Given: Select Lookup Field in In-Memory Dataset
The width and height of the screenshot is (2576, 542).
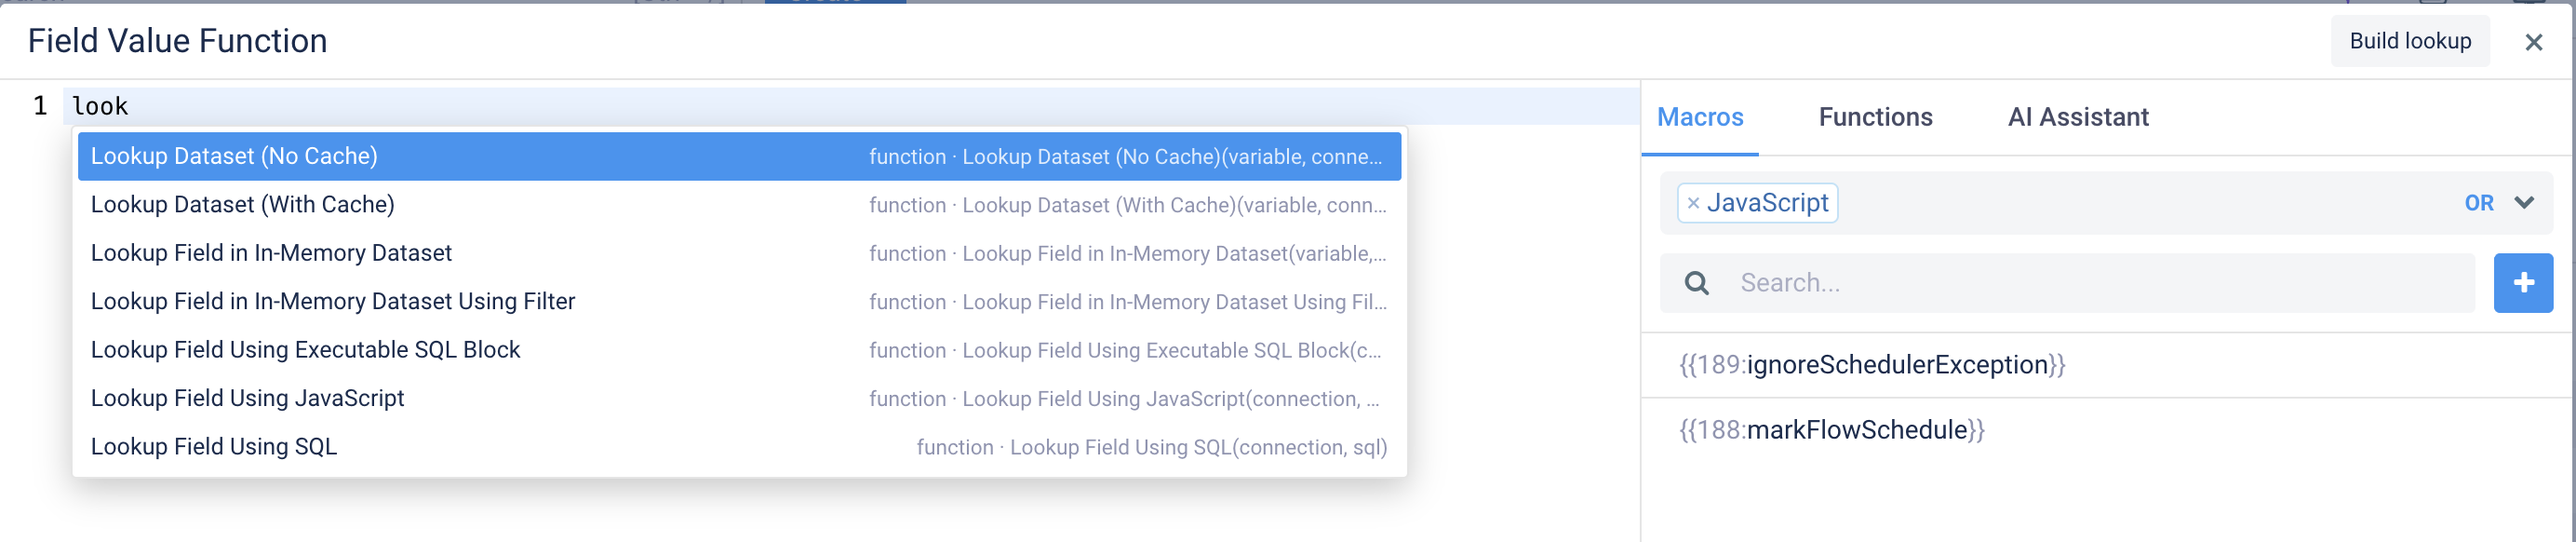Looking at the screenshot, I should (x=739, y=253).
